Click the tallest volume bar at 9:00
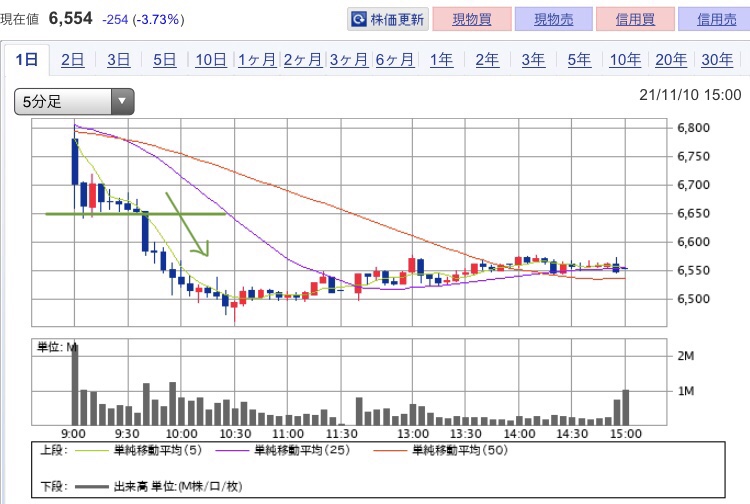Viewport: 750px width, 504px height. [x=75, y=385]
